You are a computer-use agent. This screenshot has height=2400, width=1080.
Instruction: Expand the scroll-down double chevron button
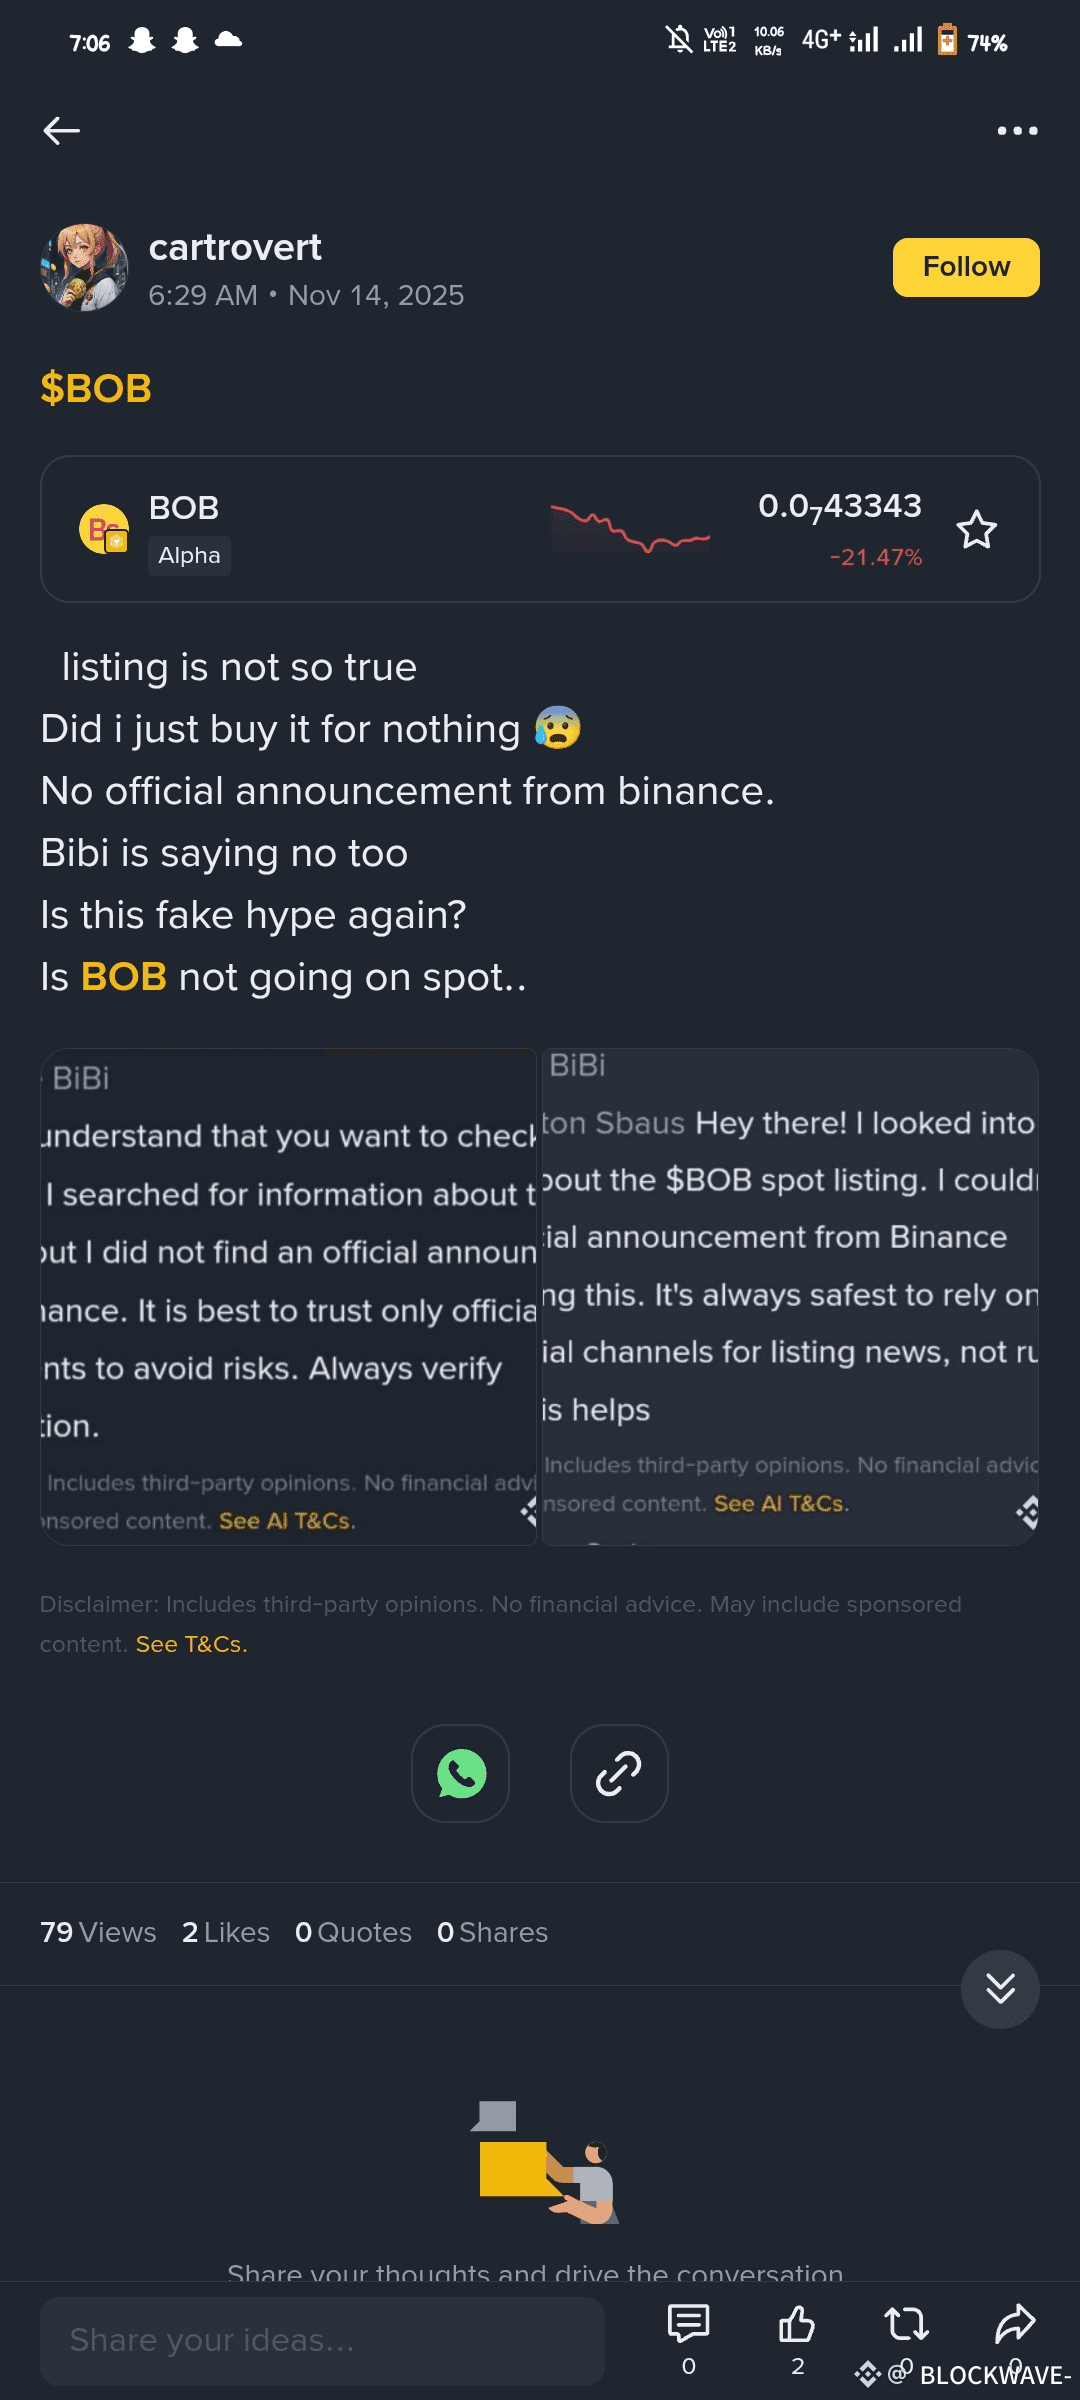[1000, 1989]
